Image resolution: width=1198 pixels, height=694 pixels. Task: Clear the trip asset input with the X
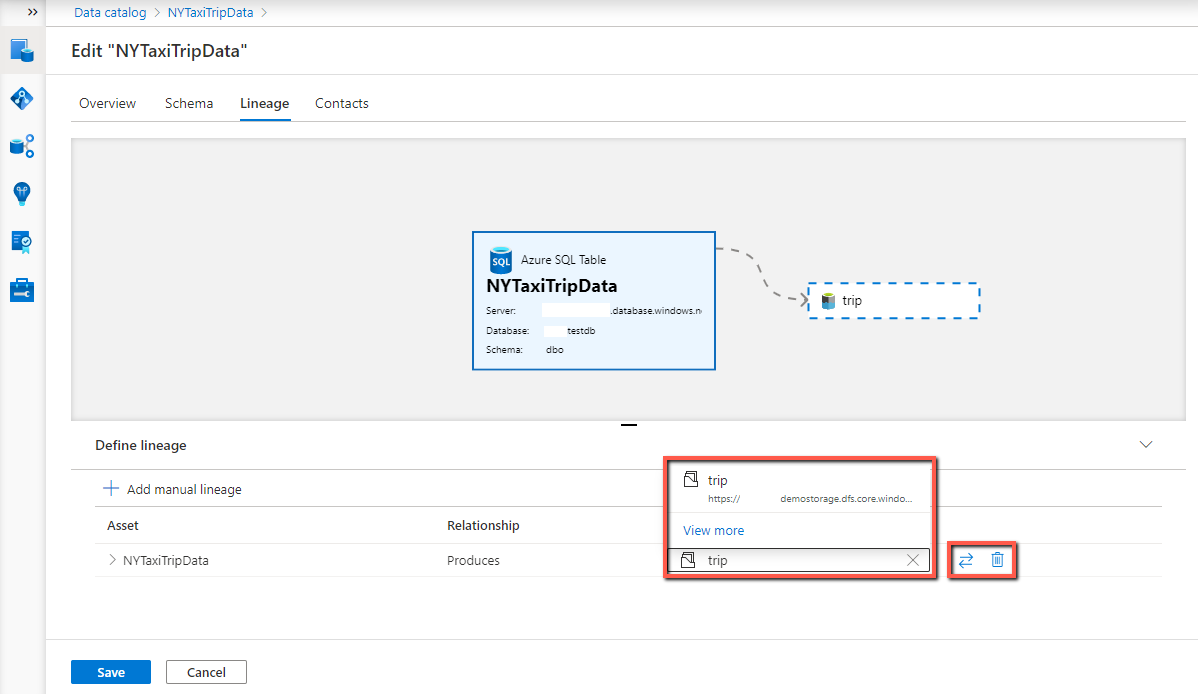[912, 560]
